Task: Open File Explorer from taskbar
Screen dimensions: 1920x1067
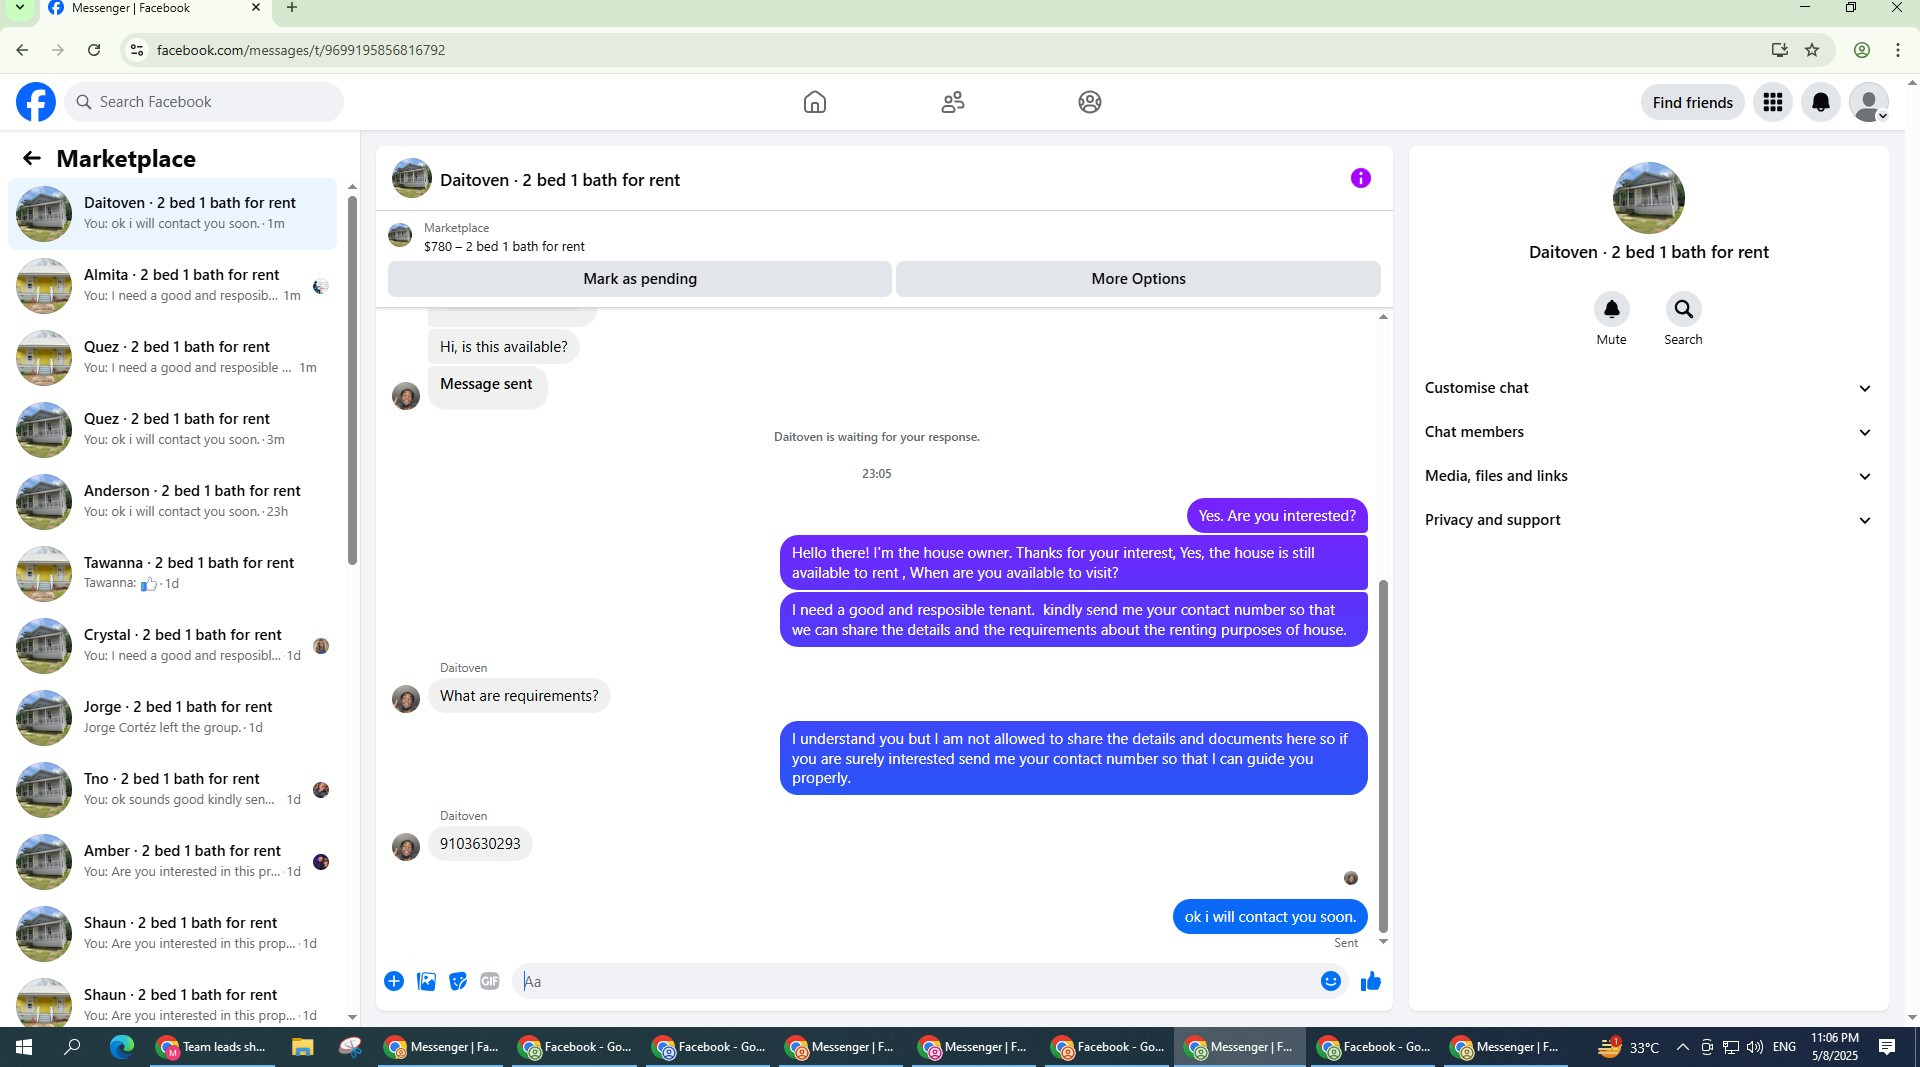Action: tap(302, 1047)
